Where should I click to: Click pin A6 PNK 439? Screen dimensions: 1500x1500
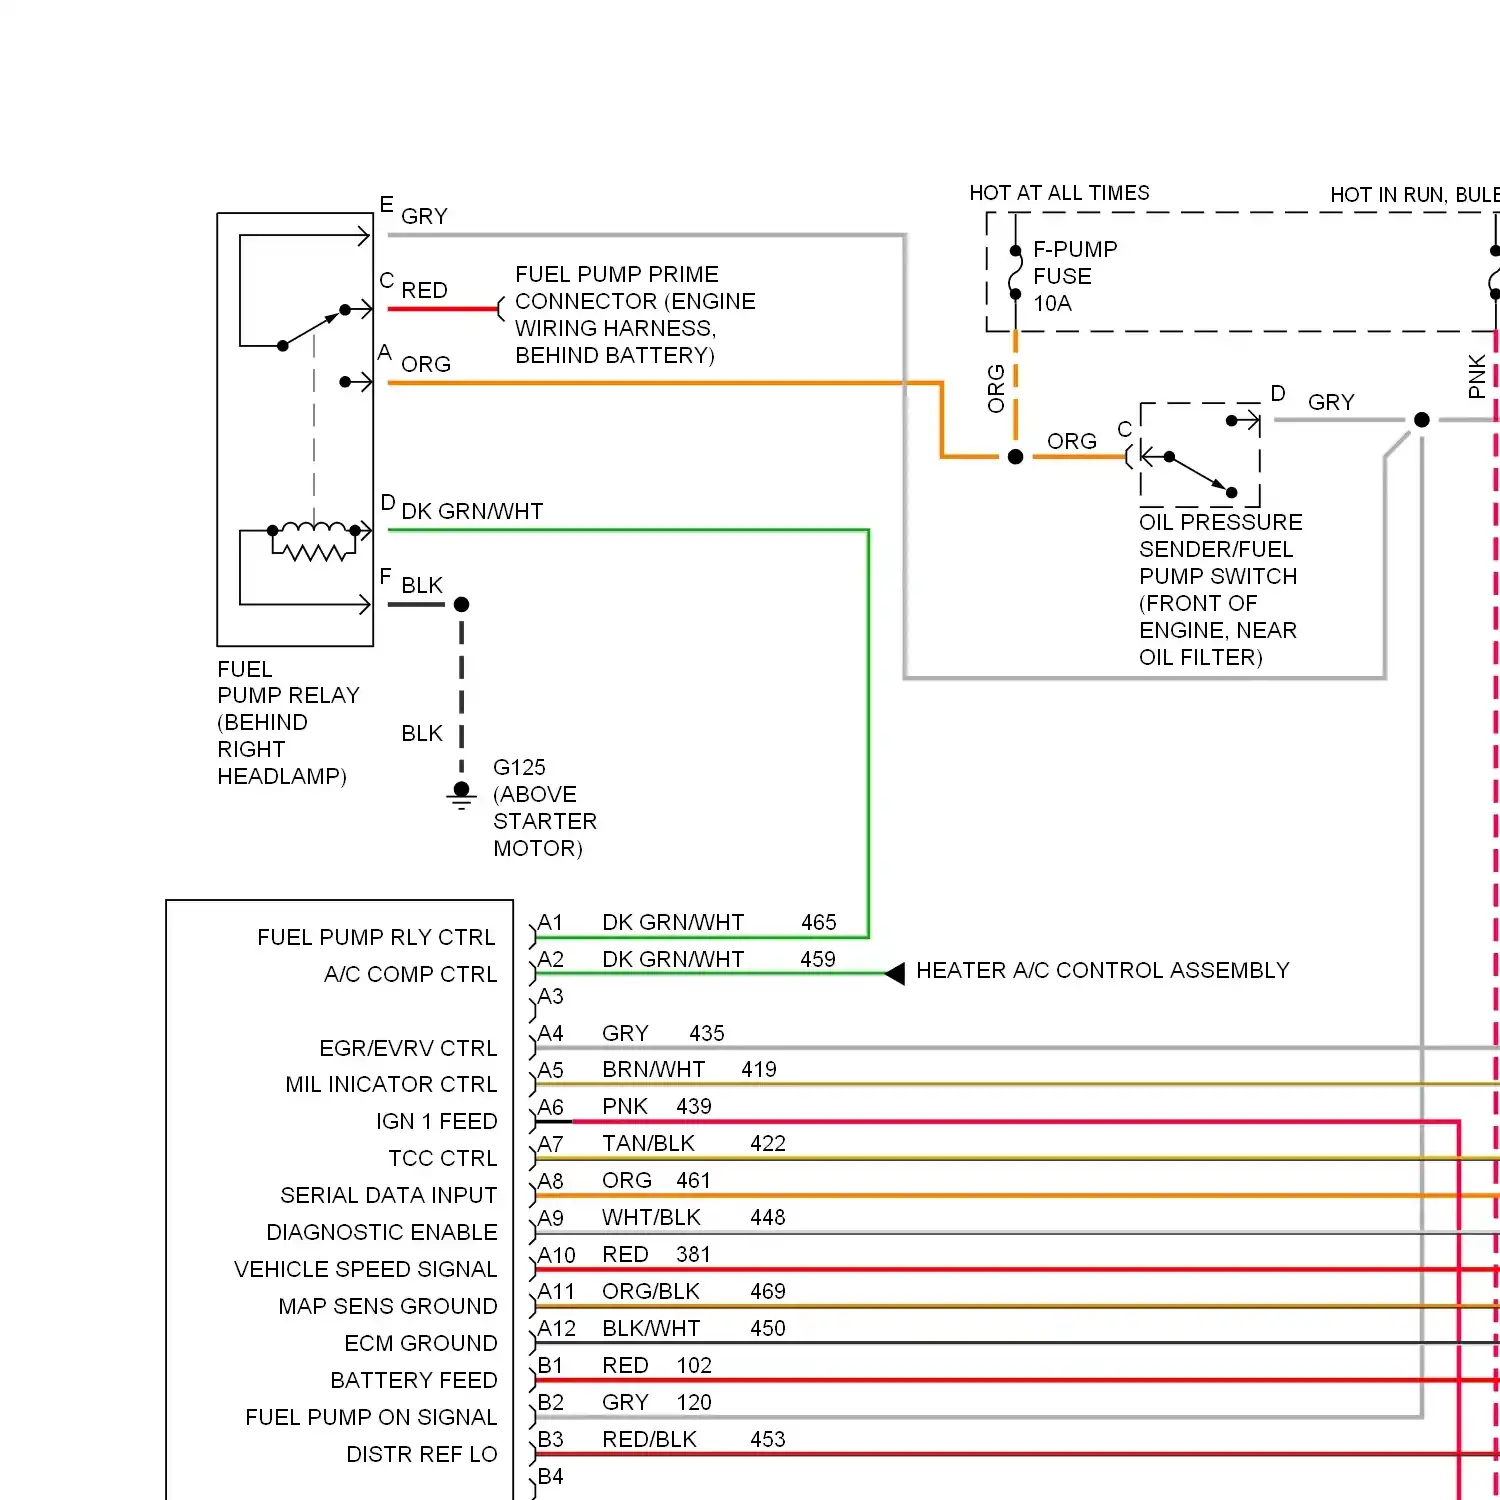click(625, 1106)
